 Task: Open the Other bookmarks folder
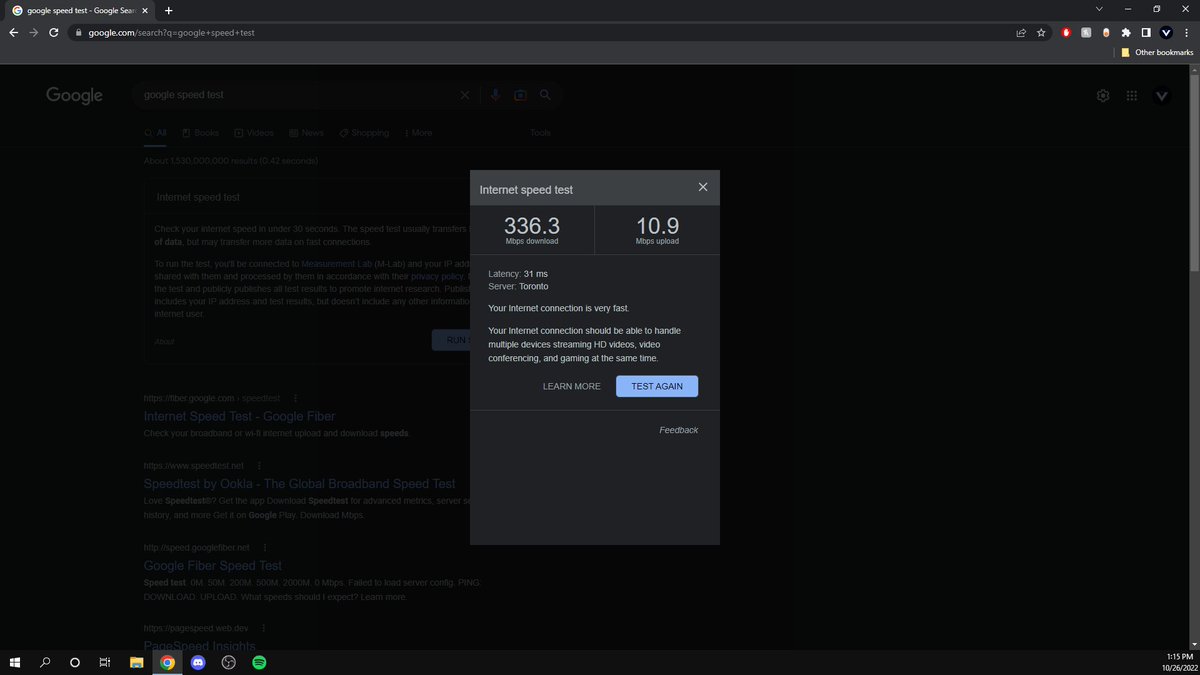click(1157, 52)
